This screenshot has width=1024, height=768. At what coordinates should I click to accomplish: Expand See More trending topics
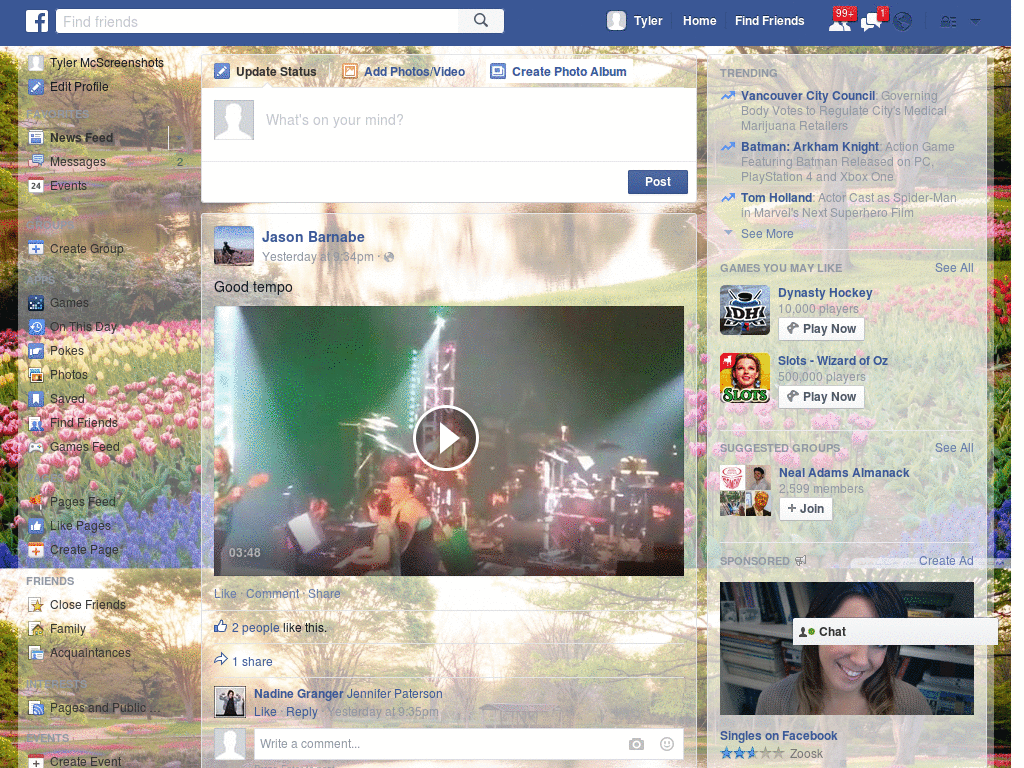pos(767,234)
